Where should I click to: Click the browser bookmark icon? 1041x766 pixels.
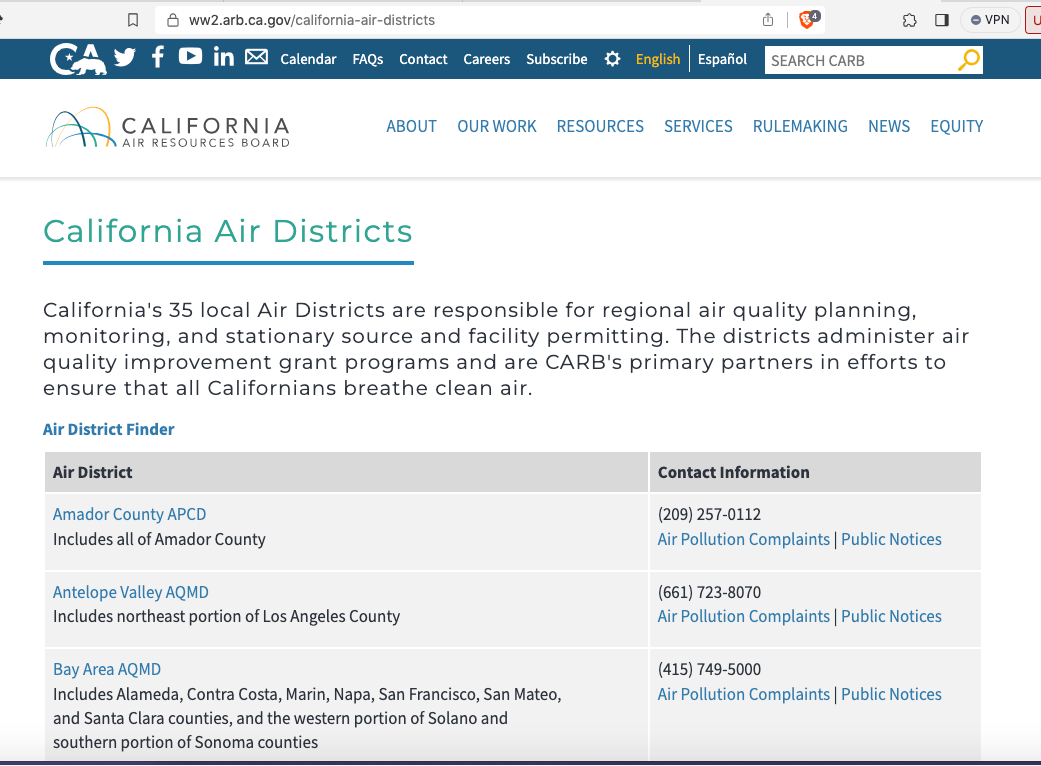point(133,21)
